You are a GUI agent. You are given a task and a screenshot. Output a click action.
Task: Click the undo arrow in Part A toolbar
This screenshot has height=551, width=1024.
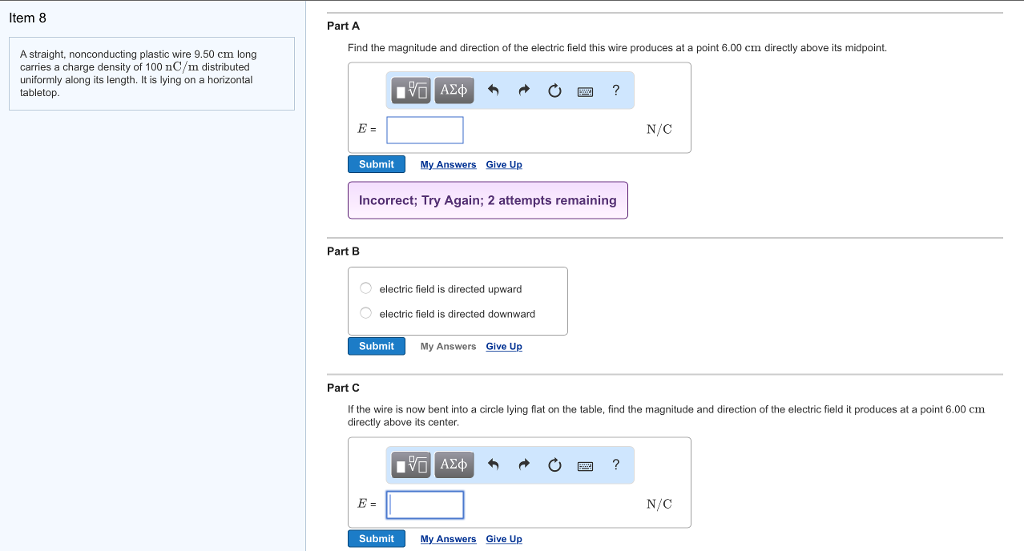coord(492,91)
